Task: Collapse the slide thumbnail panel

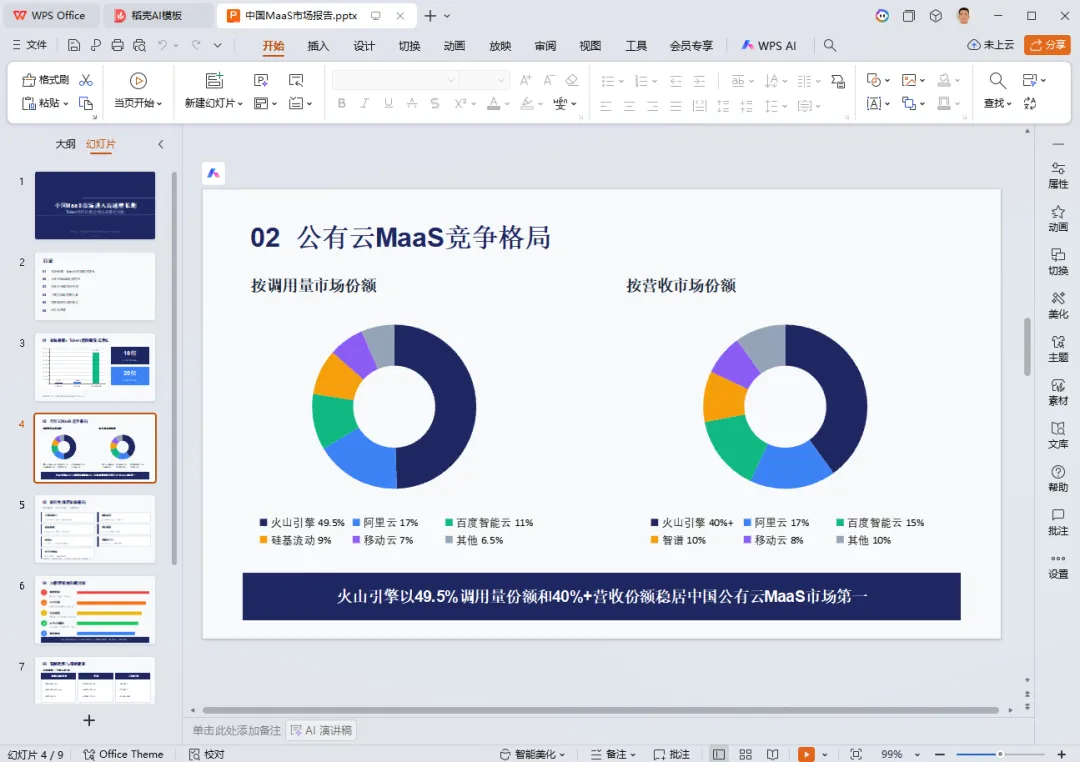Action: click(x=160, y=144)
